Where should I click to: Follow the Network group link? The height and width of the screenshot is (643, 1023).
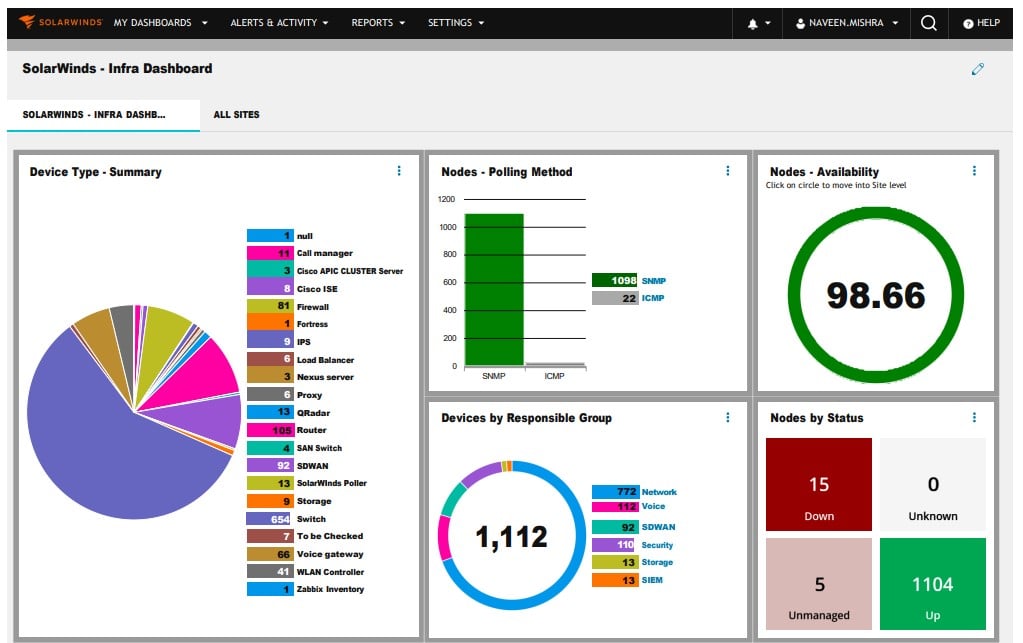tap(659, 492)
